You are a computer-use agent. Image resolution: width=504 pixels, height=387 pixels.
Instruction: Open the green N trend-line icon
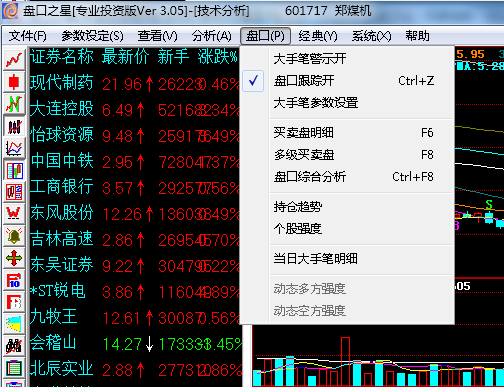point(14,104)
